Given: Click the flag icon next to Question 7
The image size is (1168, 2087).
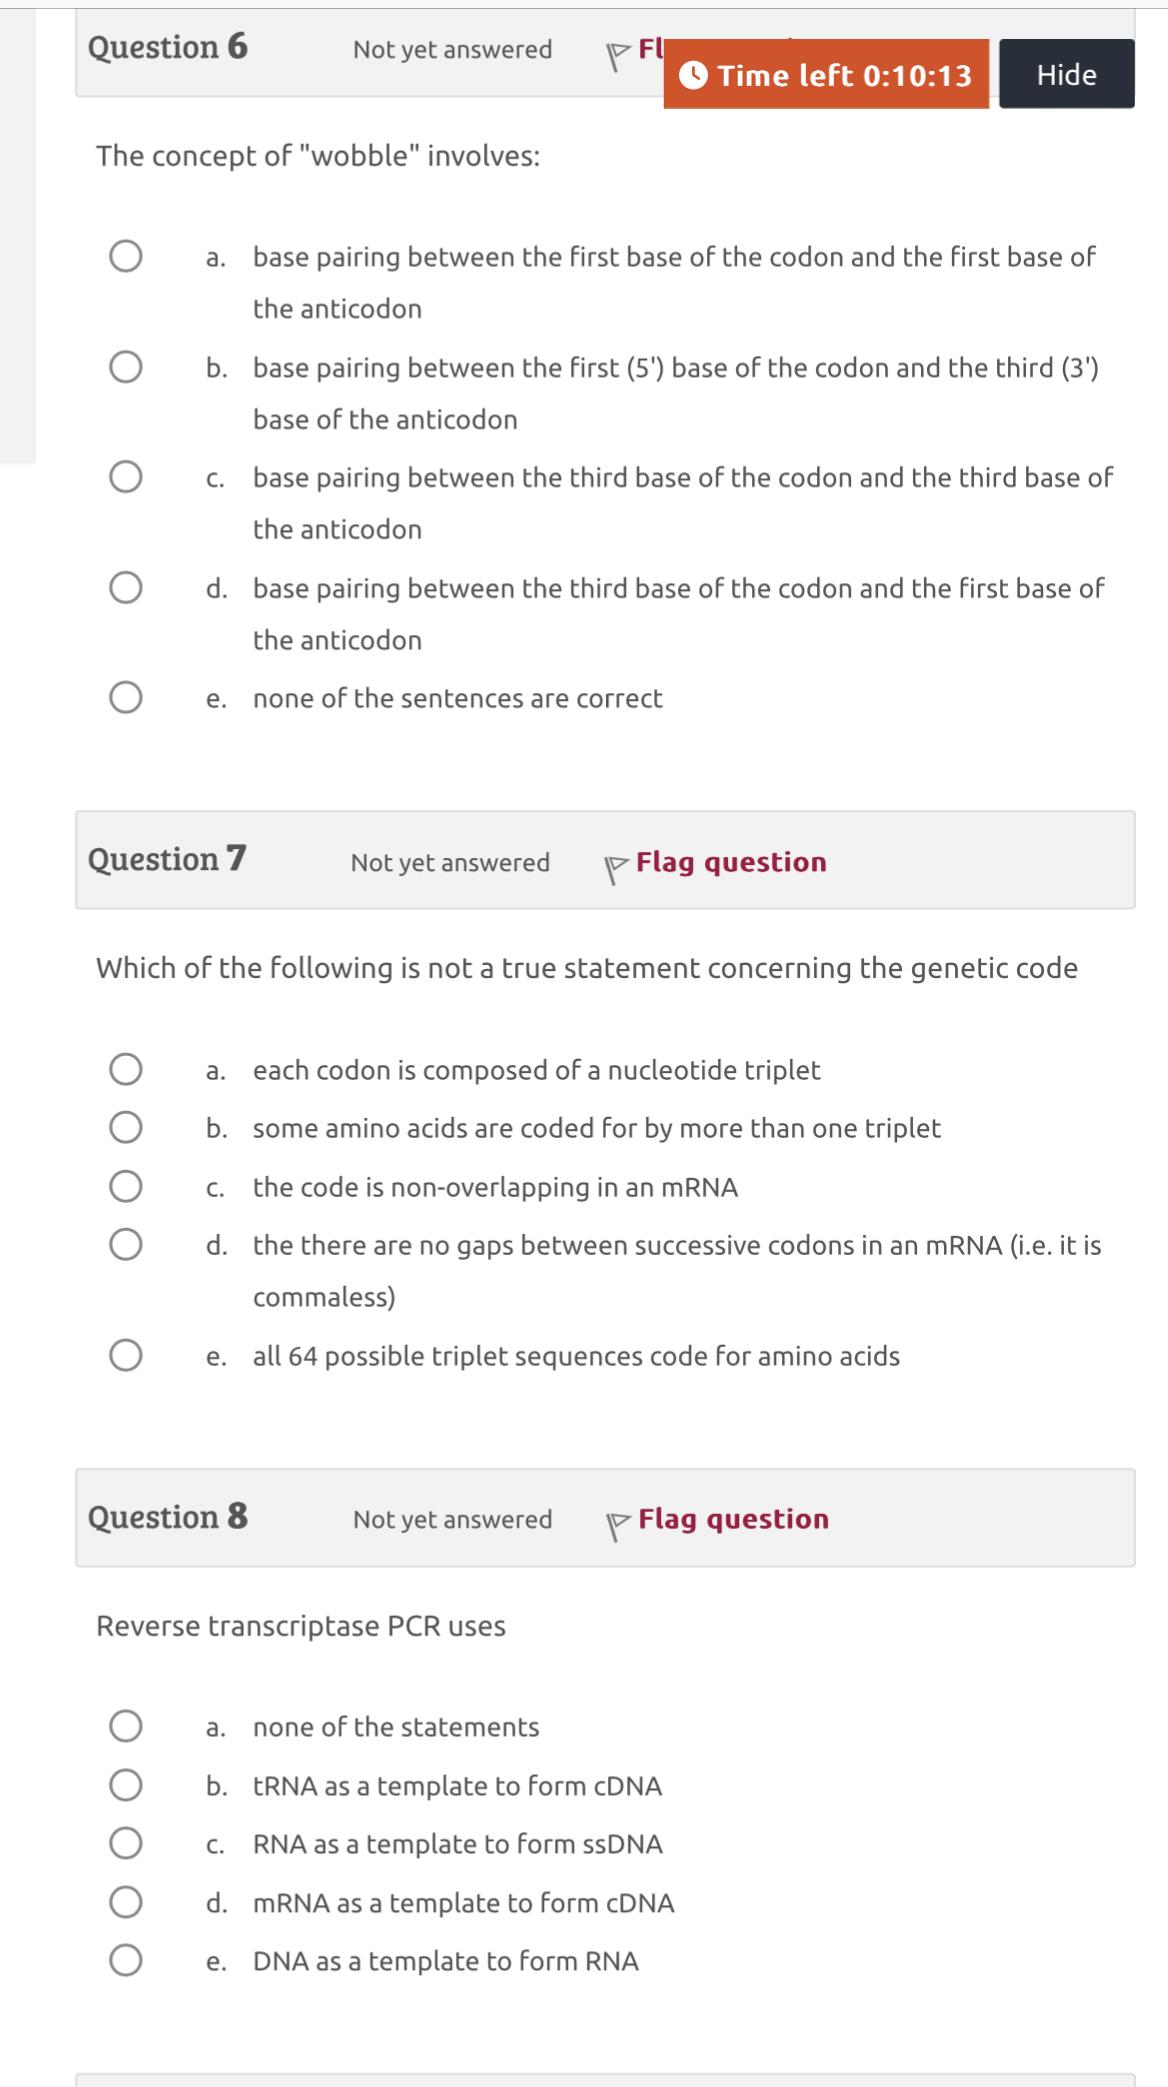Looking at the screenshot, I should (x=616, y=863).
